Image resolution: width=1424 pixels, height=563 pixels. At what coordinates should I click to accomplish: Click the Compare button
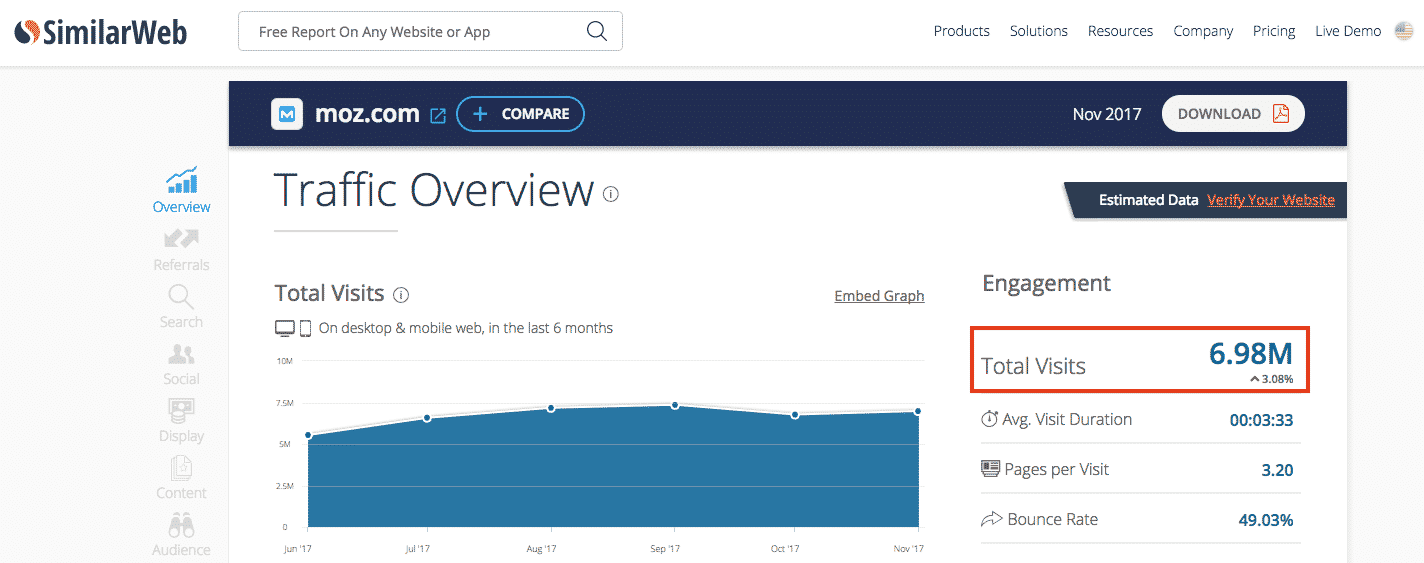pos(520,114)
